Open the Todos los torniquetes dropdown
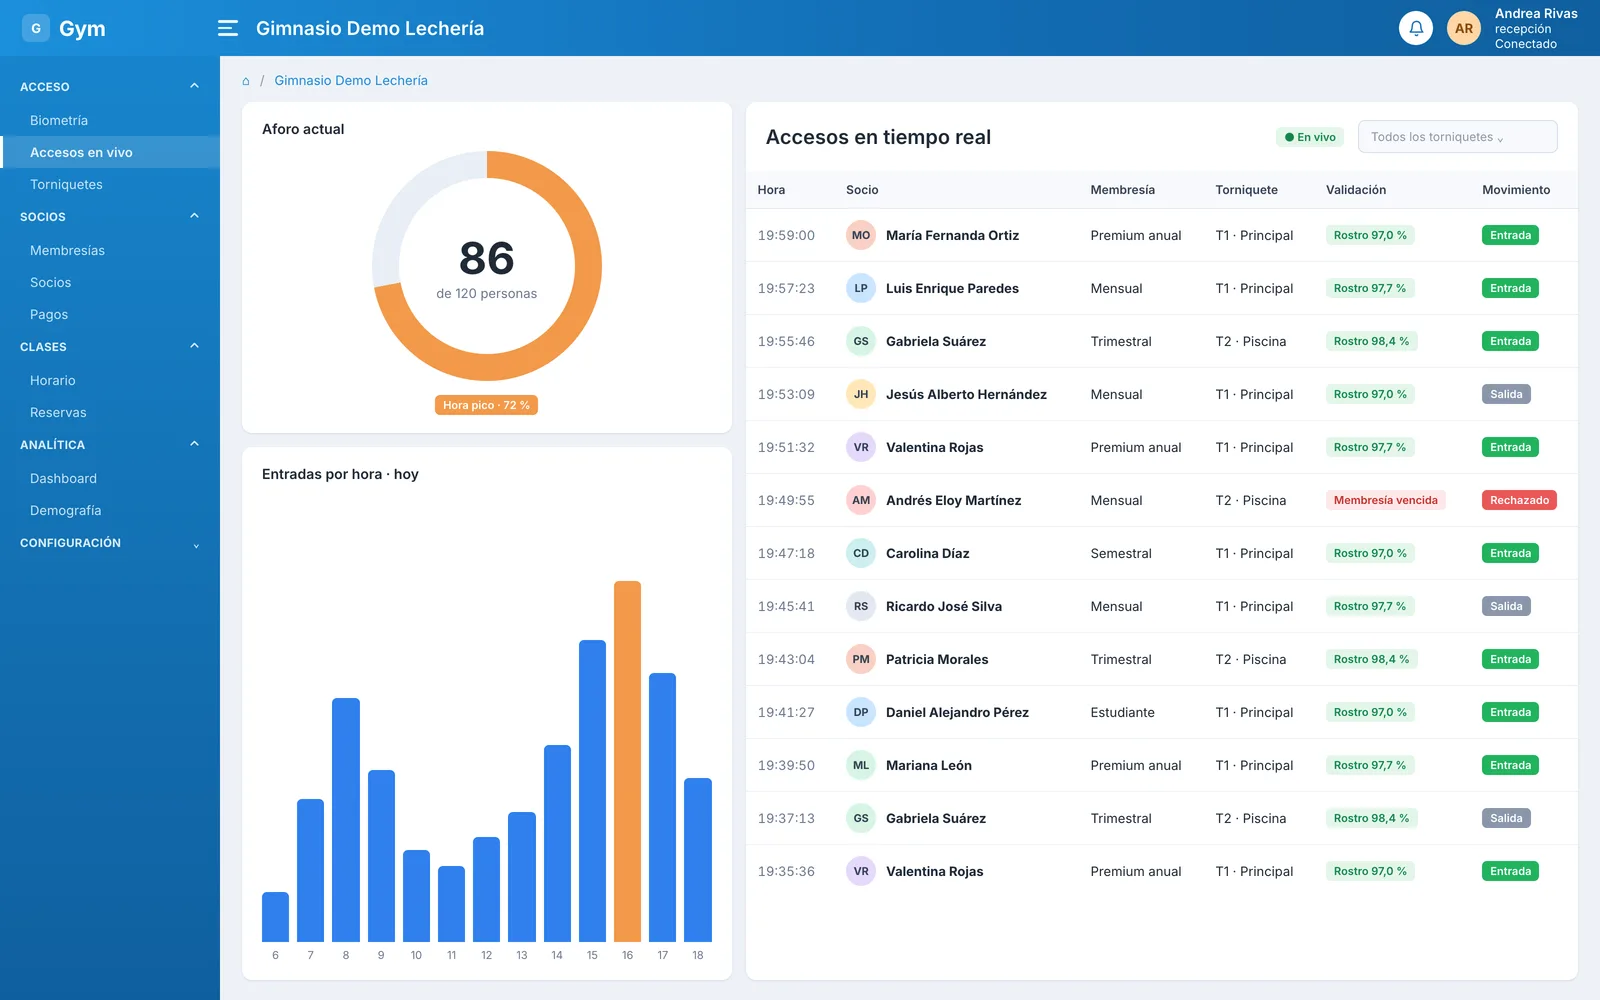 [1457, 137]
